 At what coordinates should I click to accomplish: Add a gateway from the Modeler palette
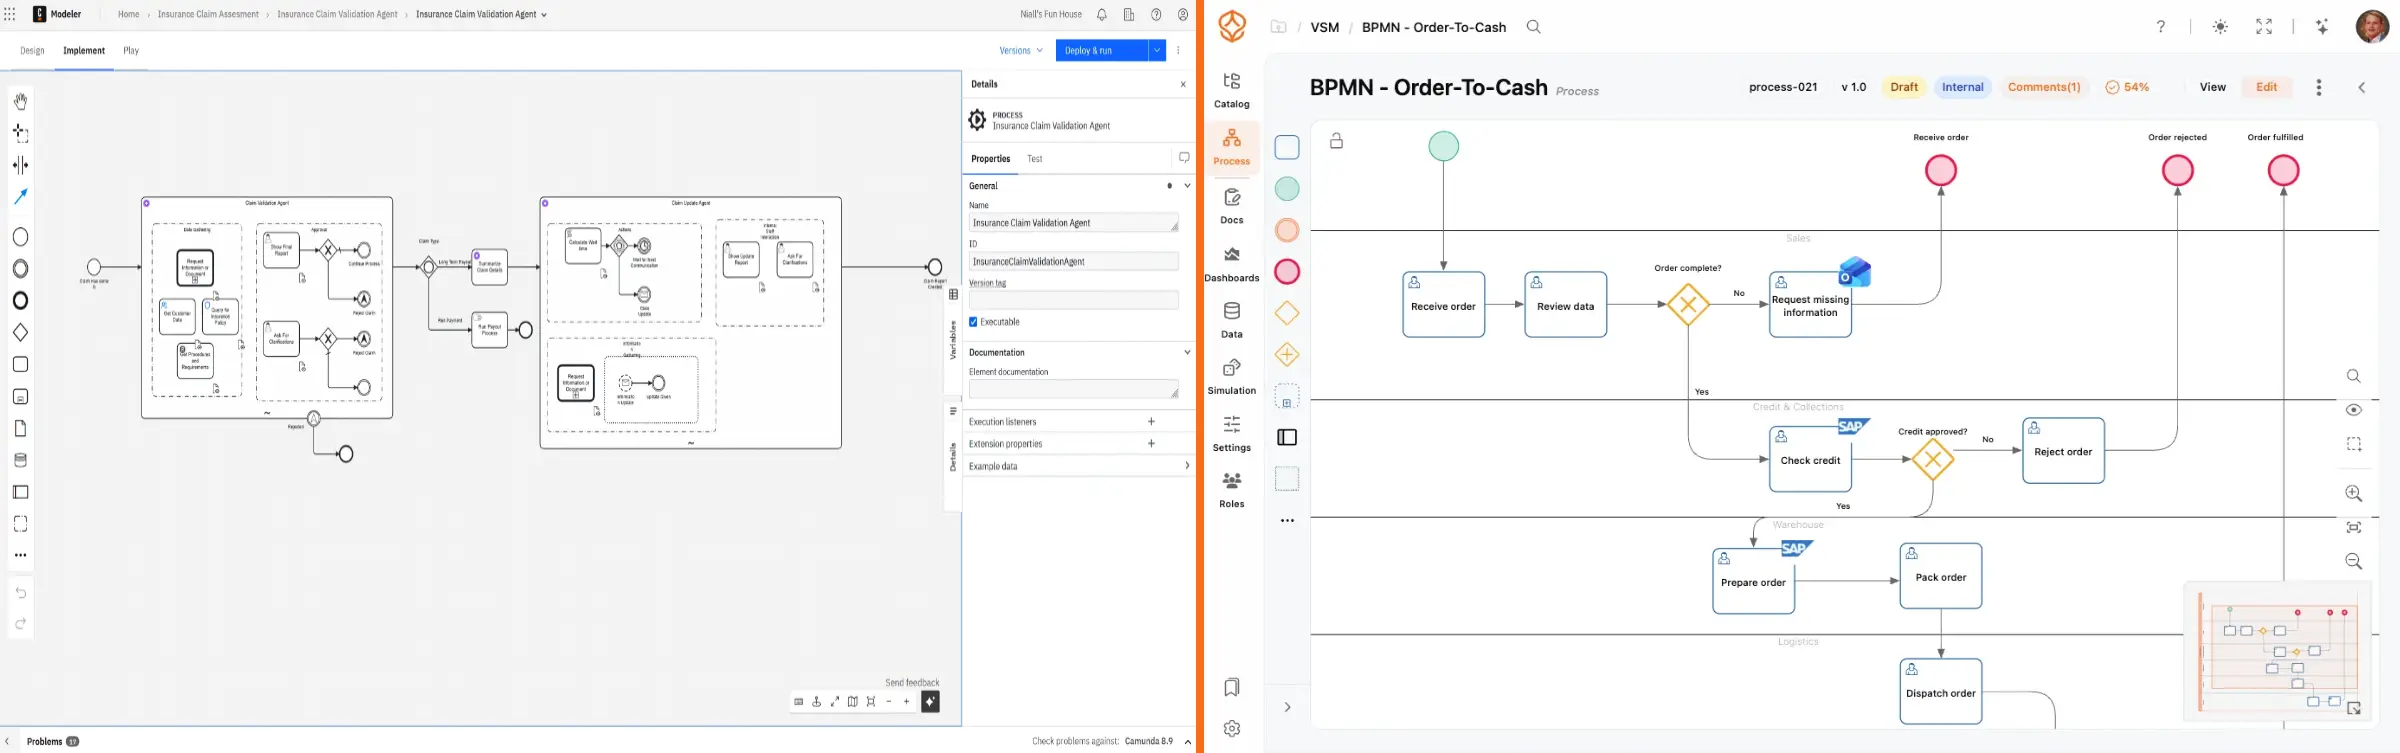(x=20, y=332)
